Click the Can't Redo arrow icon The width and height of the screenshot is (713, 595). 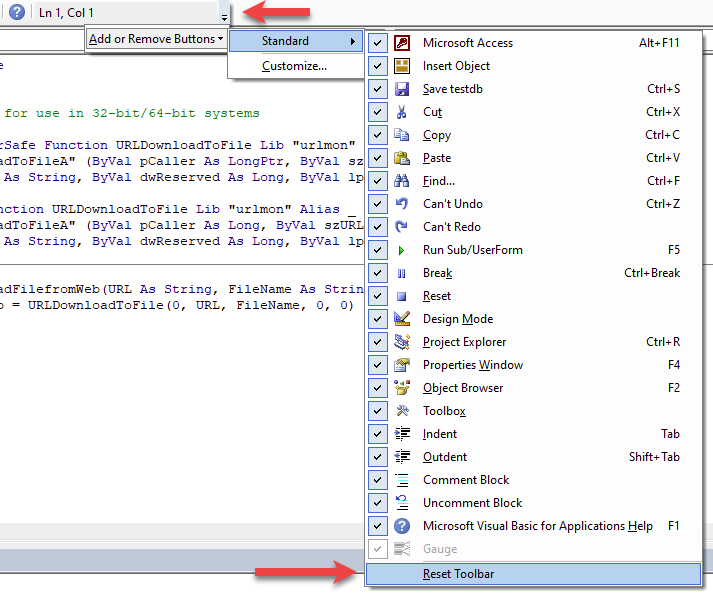pyautogui.click(x=402, y=227)
